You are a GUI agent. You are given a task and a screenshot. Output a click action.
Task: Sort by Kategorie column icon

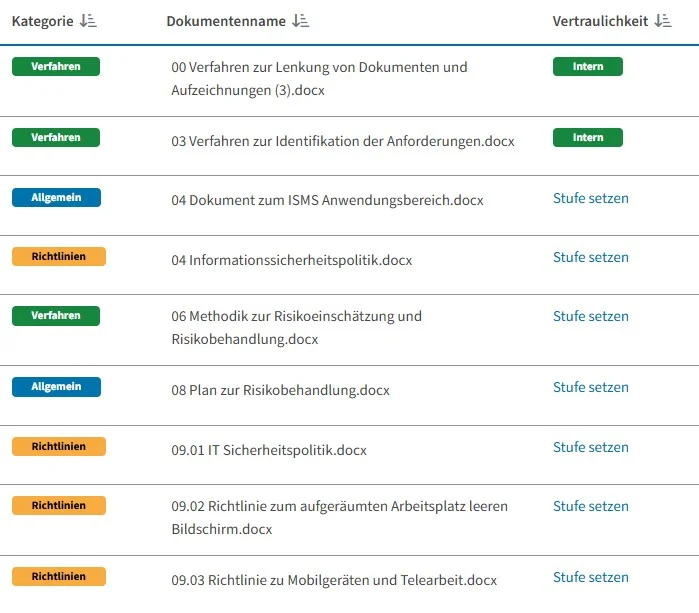pyautogui.click(x=88, y=21)
